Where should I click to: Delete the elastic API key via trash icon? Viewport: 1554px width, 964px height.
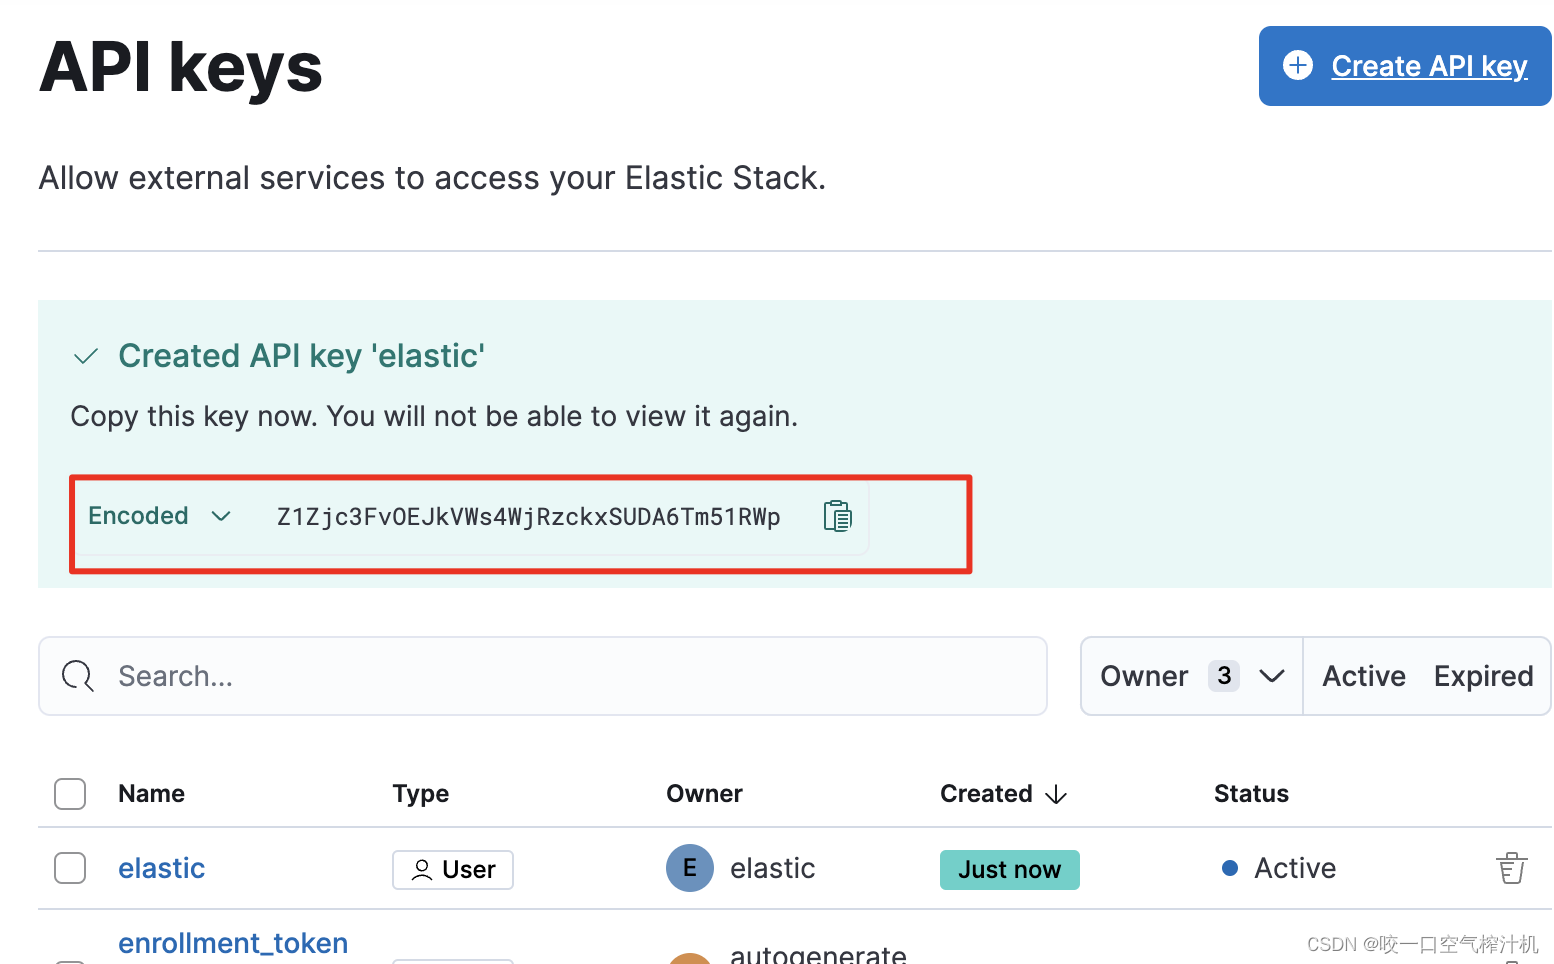click(x=1511, y=868)
